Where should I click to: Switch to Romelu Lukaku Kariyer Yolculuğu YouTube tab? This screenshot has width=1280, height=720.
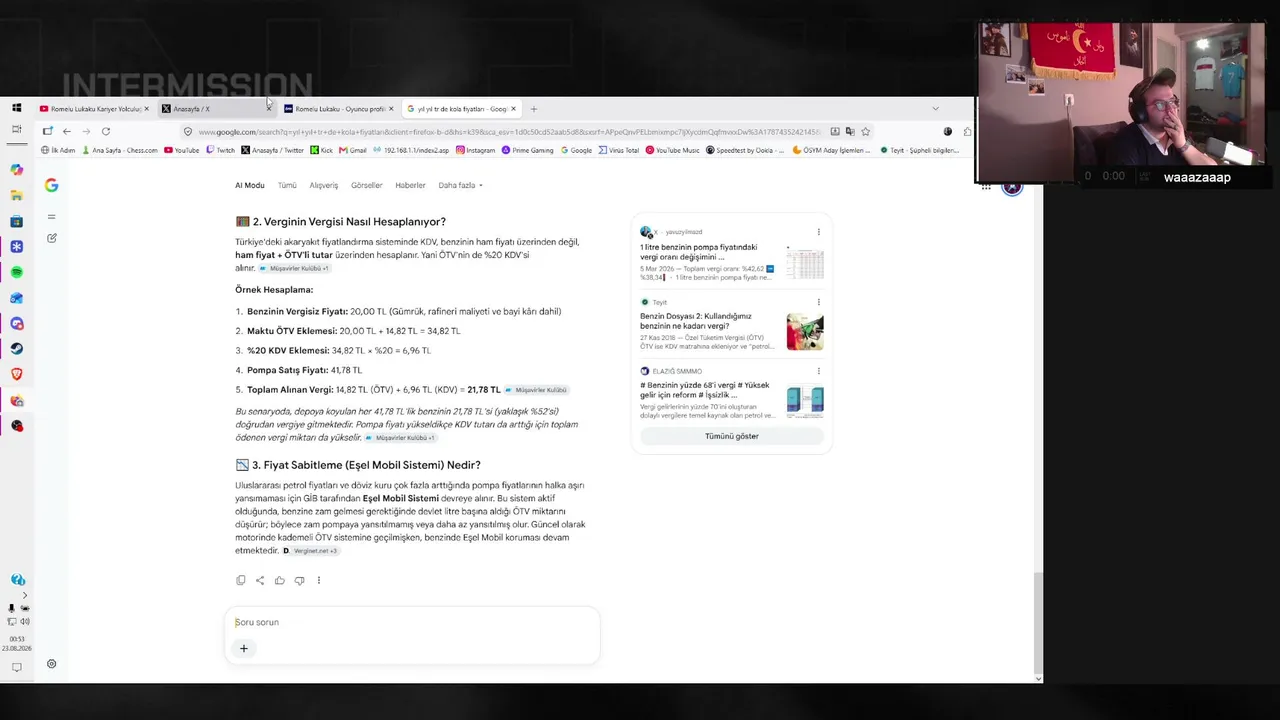point(94,108)
